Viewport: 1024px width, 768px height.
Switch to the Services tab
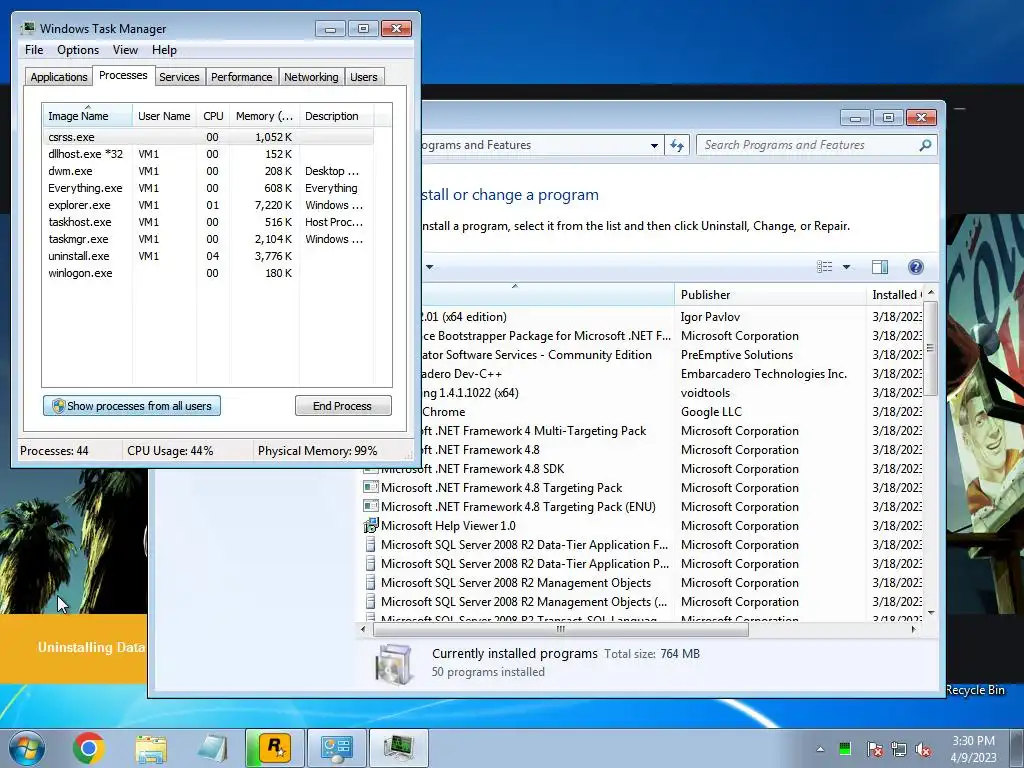(179, 77)
